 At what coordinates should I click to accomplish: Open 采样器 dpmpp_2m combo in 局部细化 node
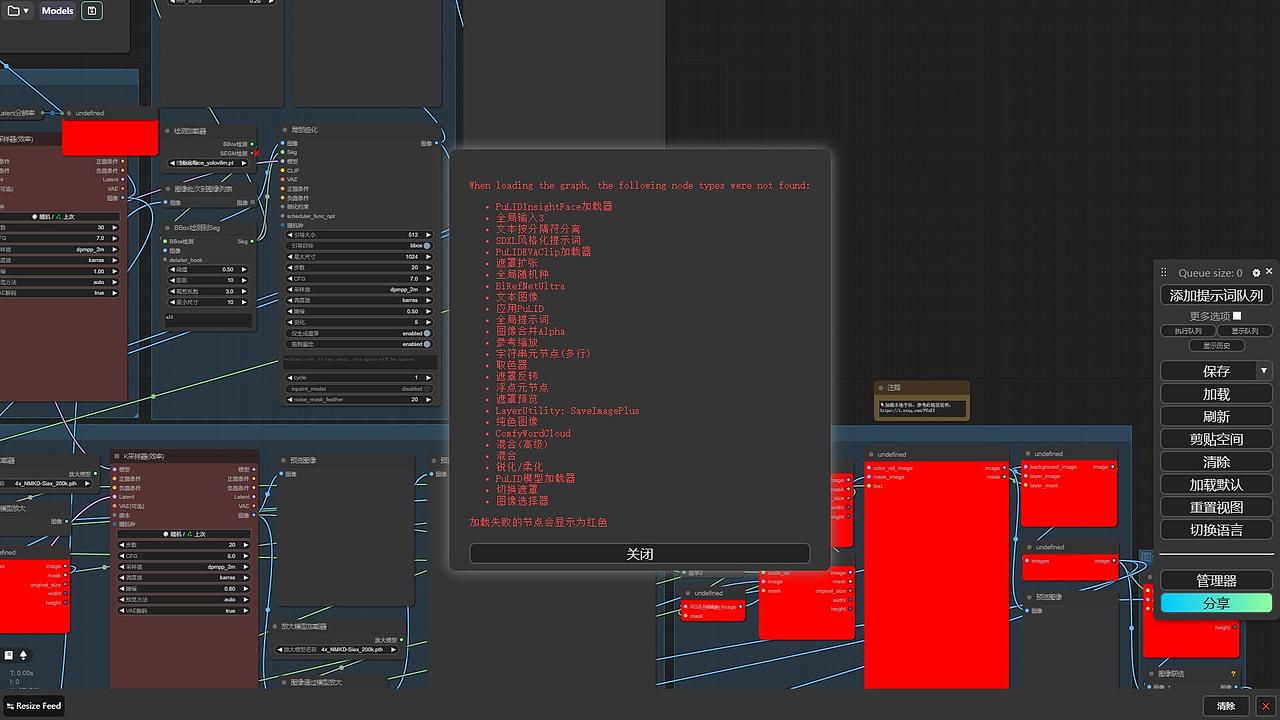click(x=360, y=290)
